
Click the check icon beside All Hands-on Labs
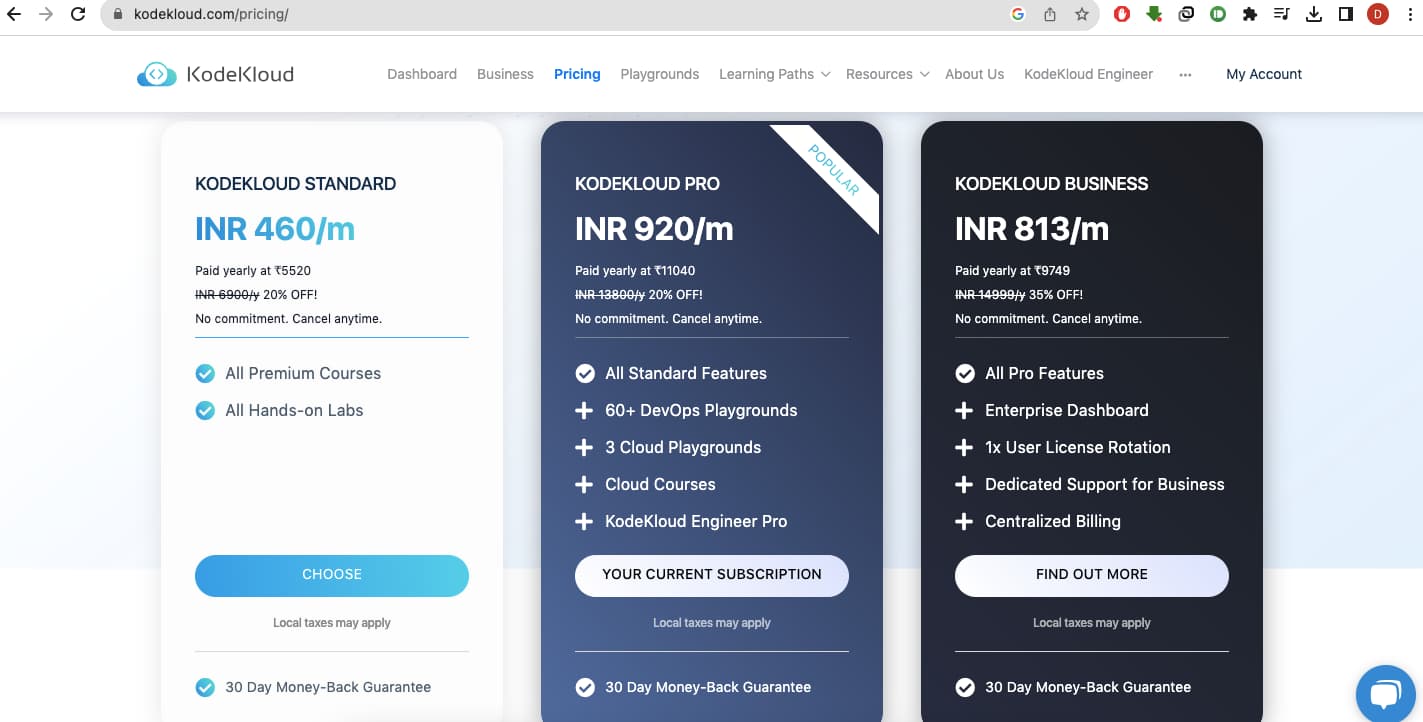click(x=205, y=411)
